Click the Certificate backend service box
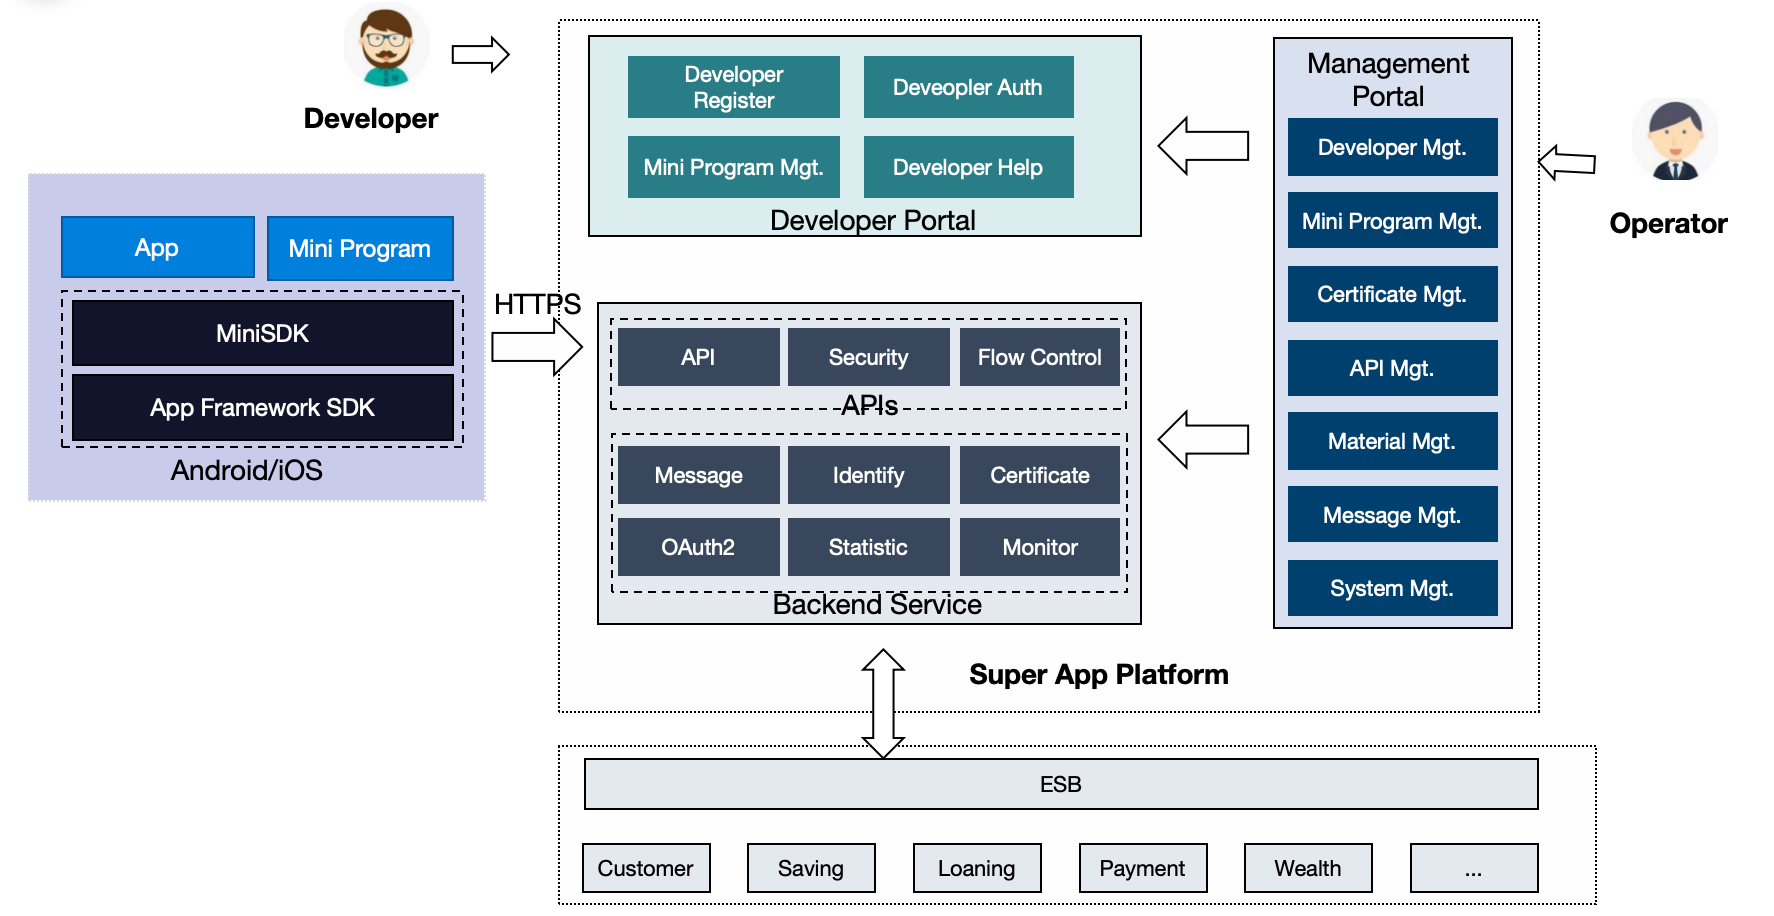 click(x=1040, y=475)
